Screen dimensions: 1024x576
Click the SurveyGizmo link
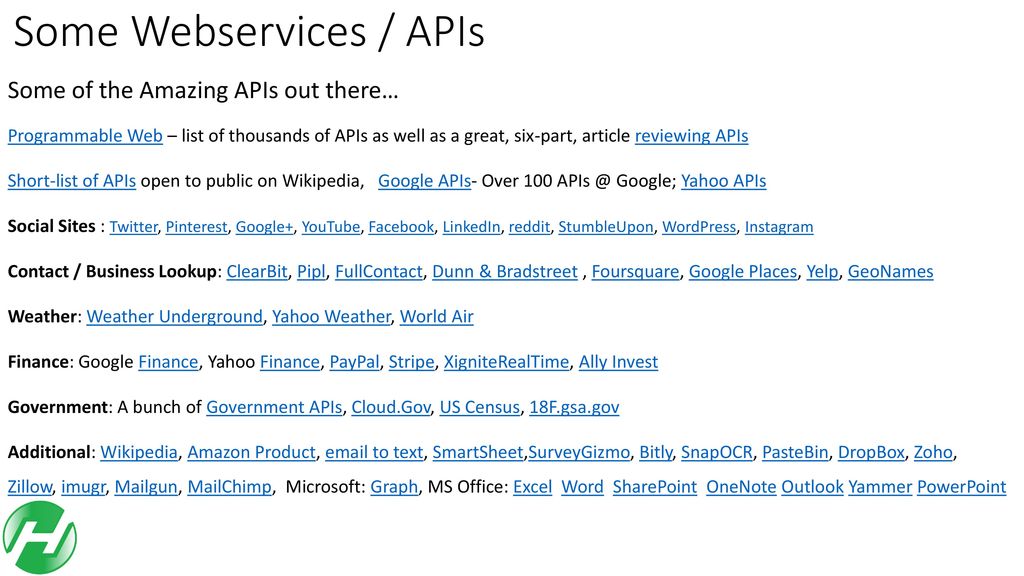pos(579,453)
